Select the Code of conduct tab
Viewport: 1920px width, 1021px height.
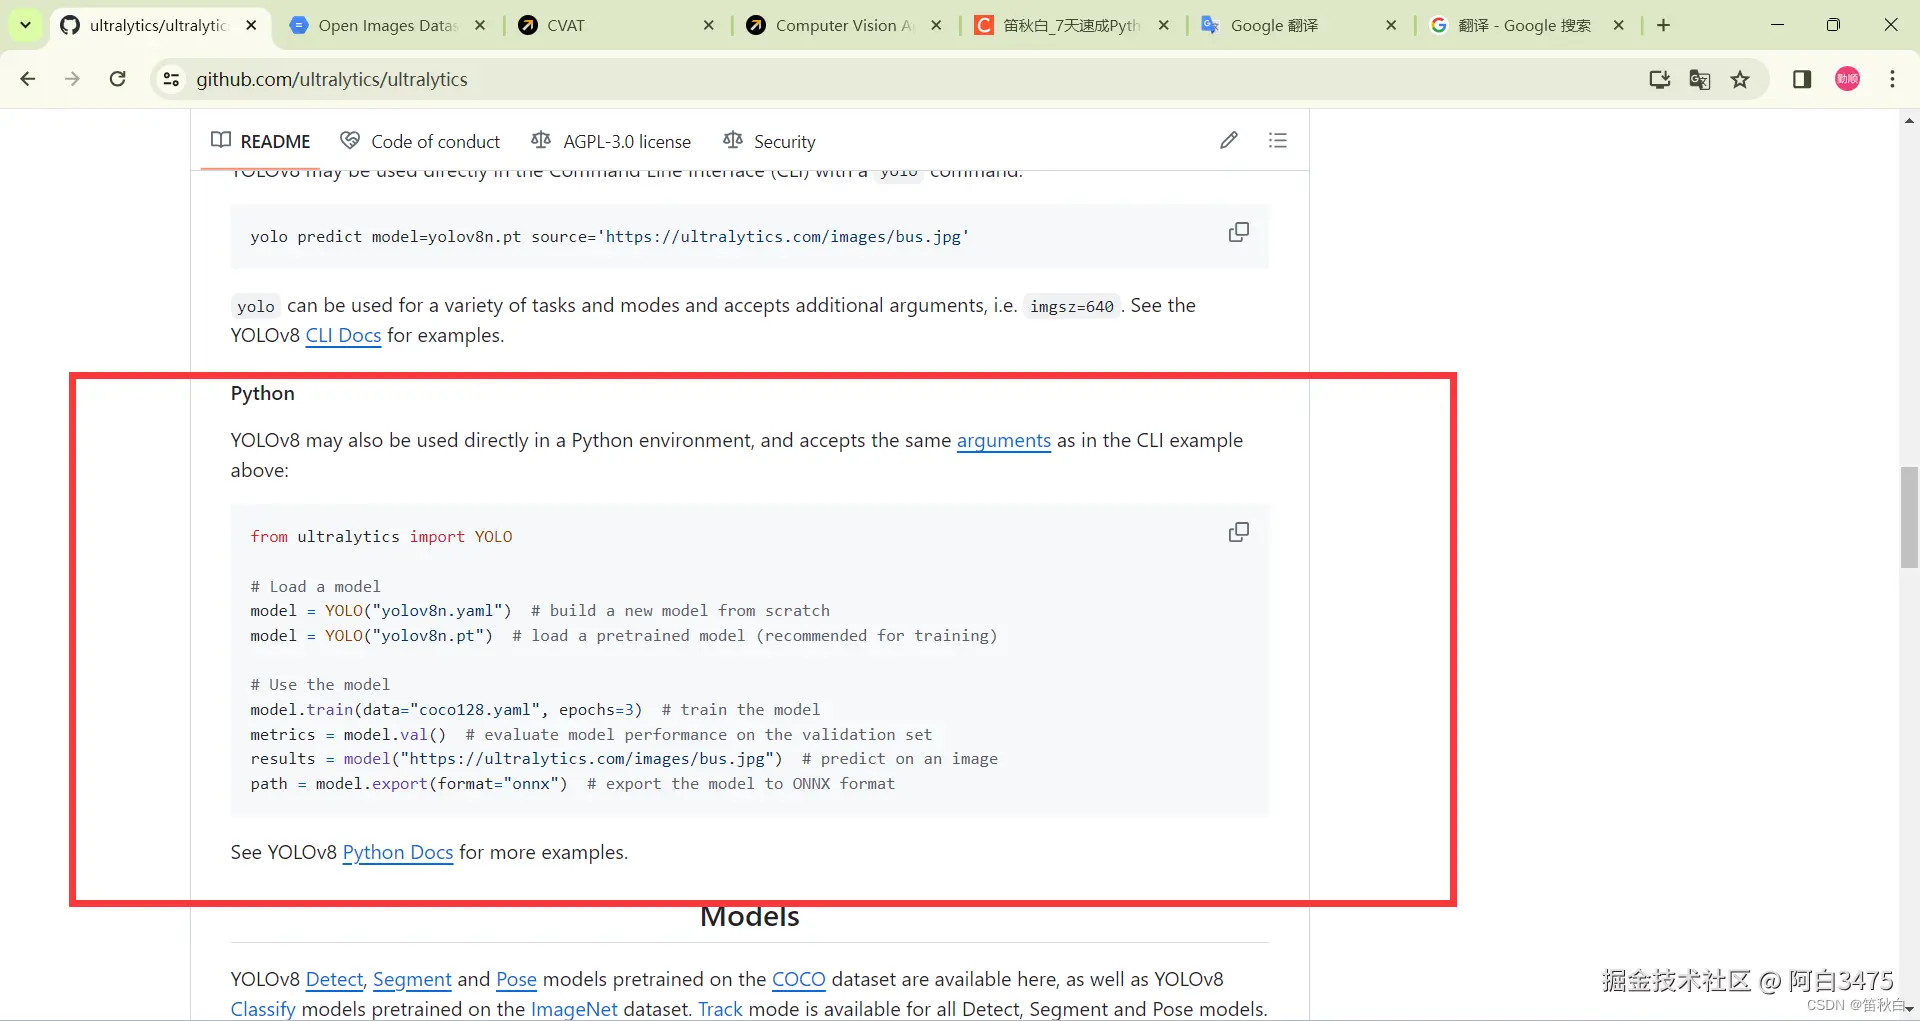[x=420, y=141]
